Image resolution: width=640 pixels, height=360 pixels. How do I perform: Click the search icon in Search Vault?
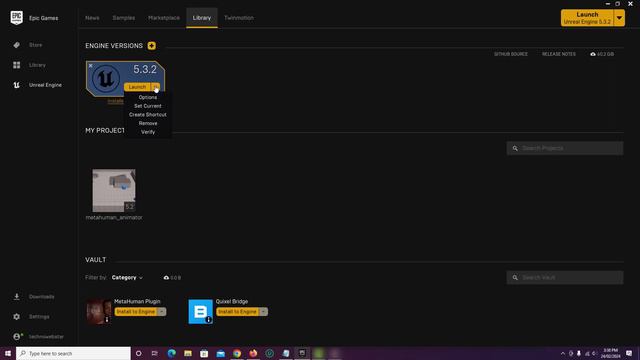pos(515,278)
